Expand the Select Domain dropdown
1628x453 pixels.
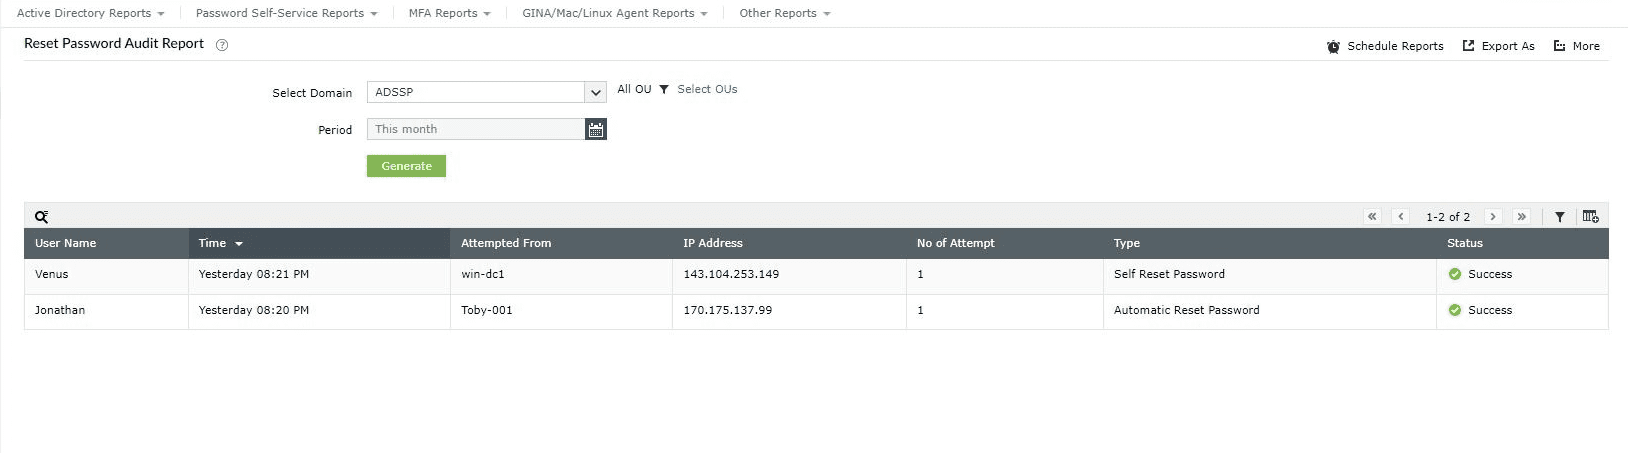pyautogui.click(x=595, y=92)
